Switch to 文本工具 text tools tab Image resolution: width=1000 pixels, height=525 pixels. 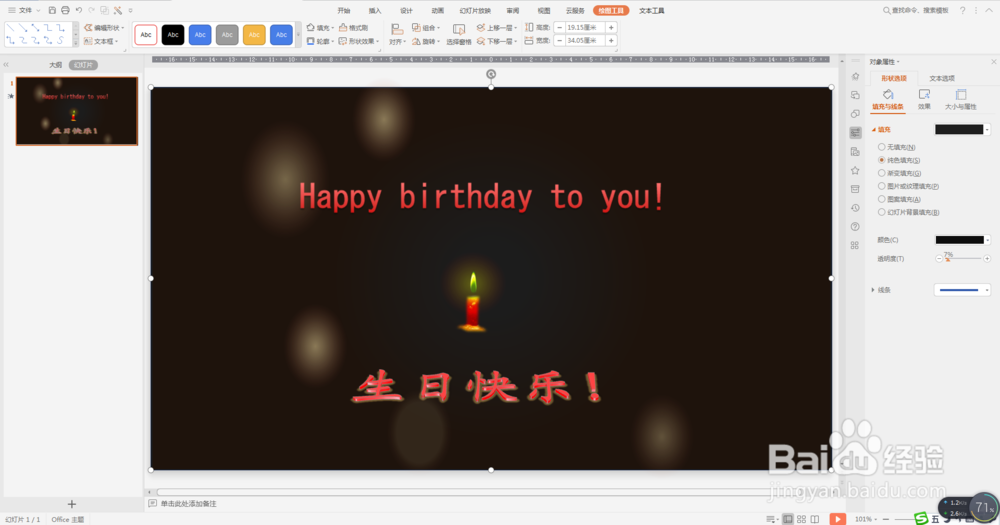[652, 10]
